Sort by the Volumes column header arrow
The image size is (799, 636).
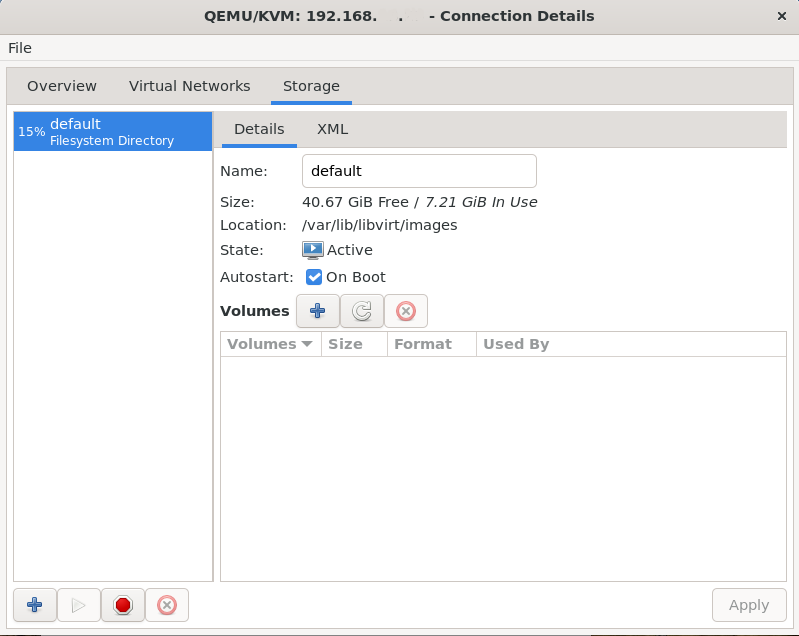pyautogui.click(x=307, y=344)
